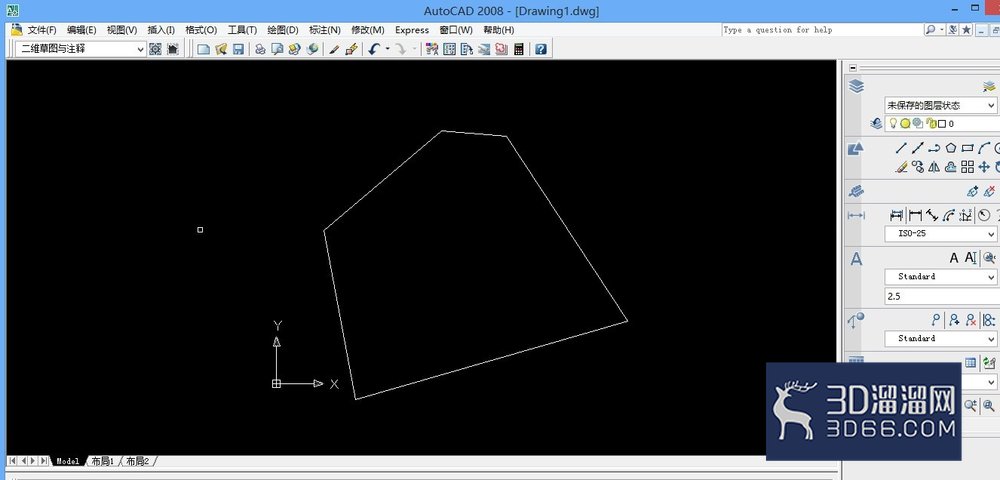This screenshot has height=480, width=1000.
Task: Select the Move arrows tool
Action: pyautogui.click(x=984, y=167)
